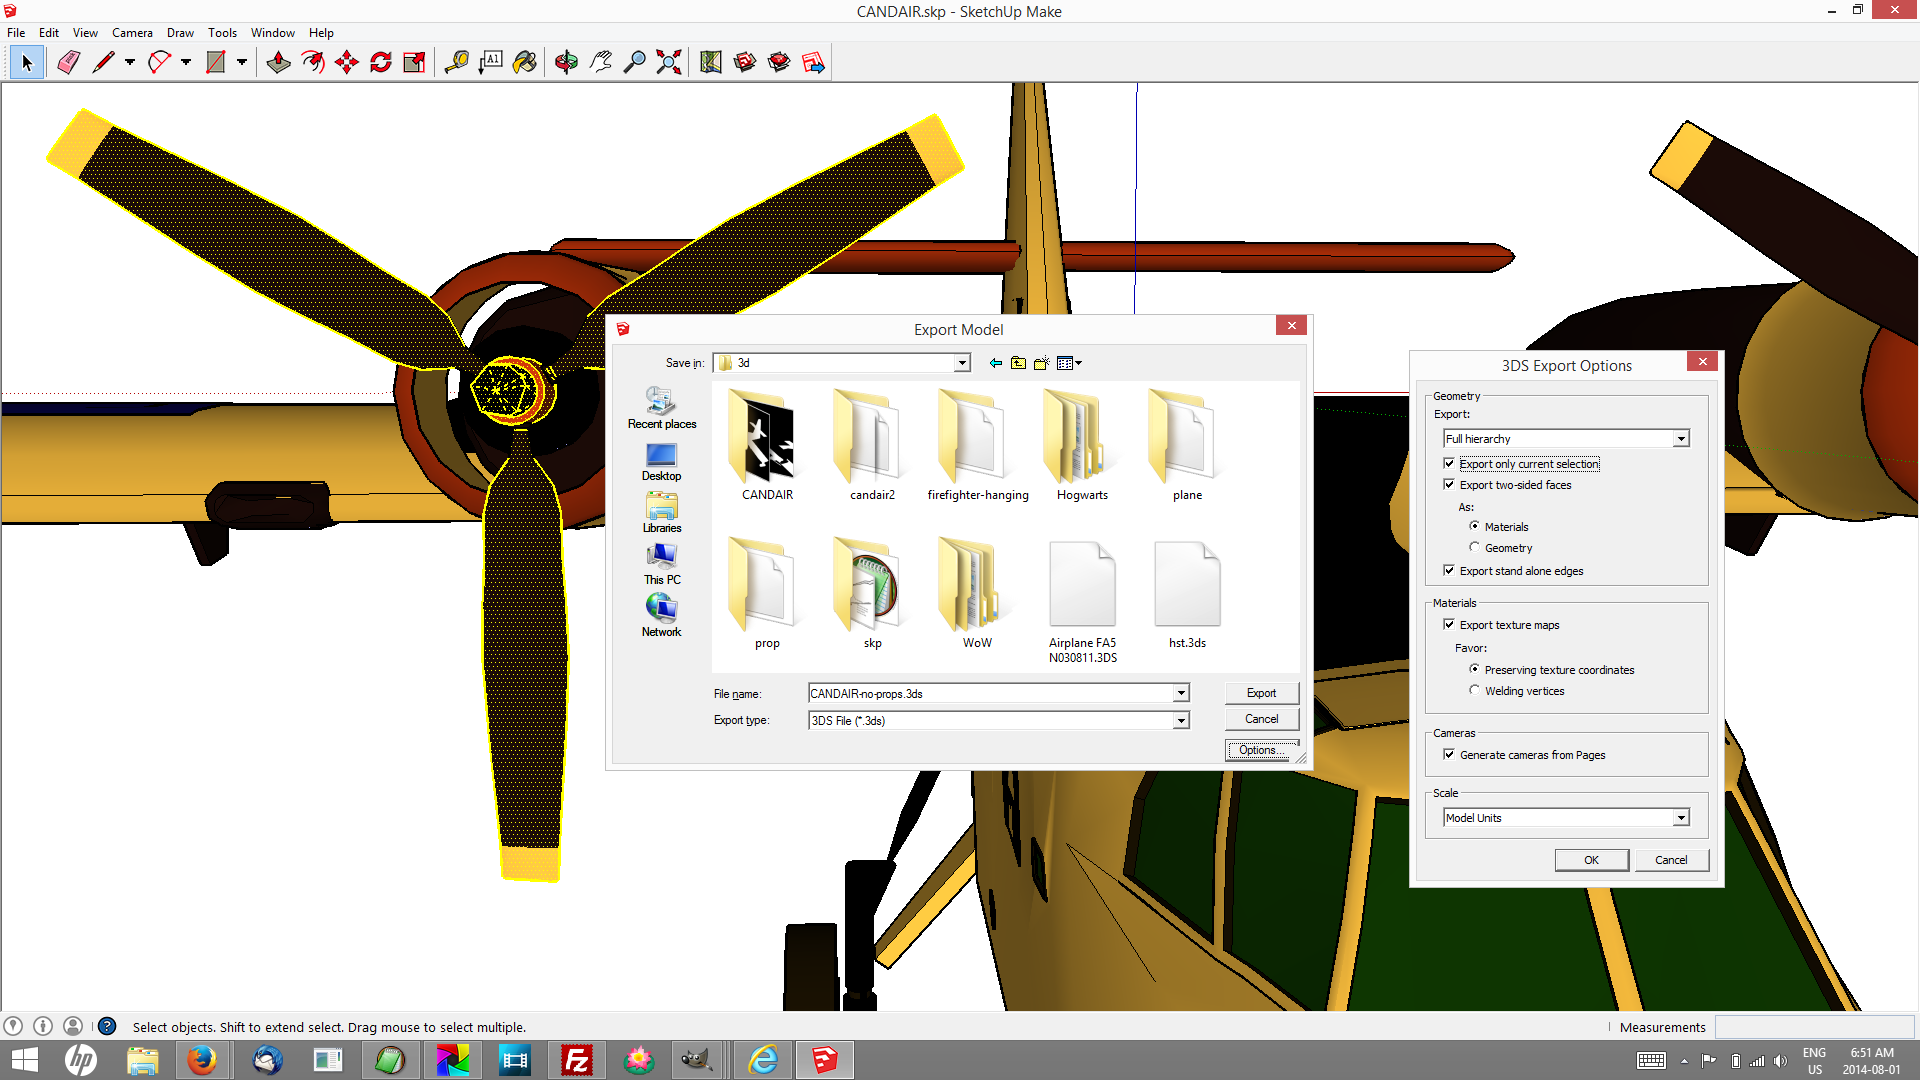Expand the Full hierarchy export dropdown

(x=1681, y=439)
